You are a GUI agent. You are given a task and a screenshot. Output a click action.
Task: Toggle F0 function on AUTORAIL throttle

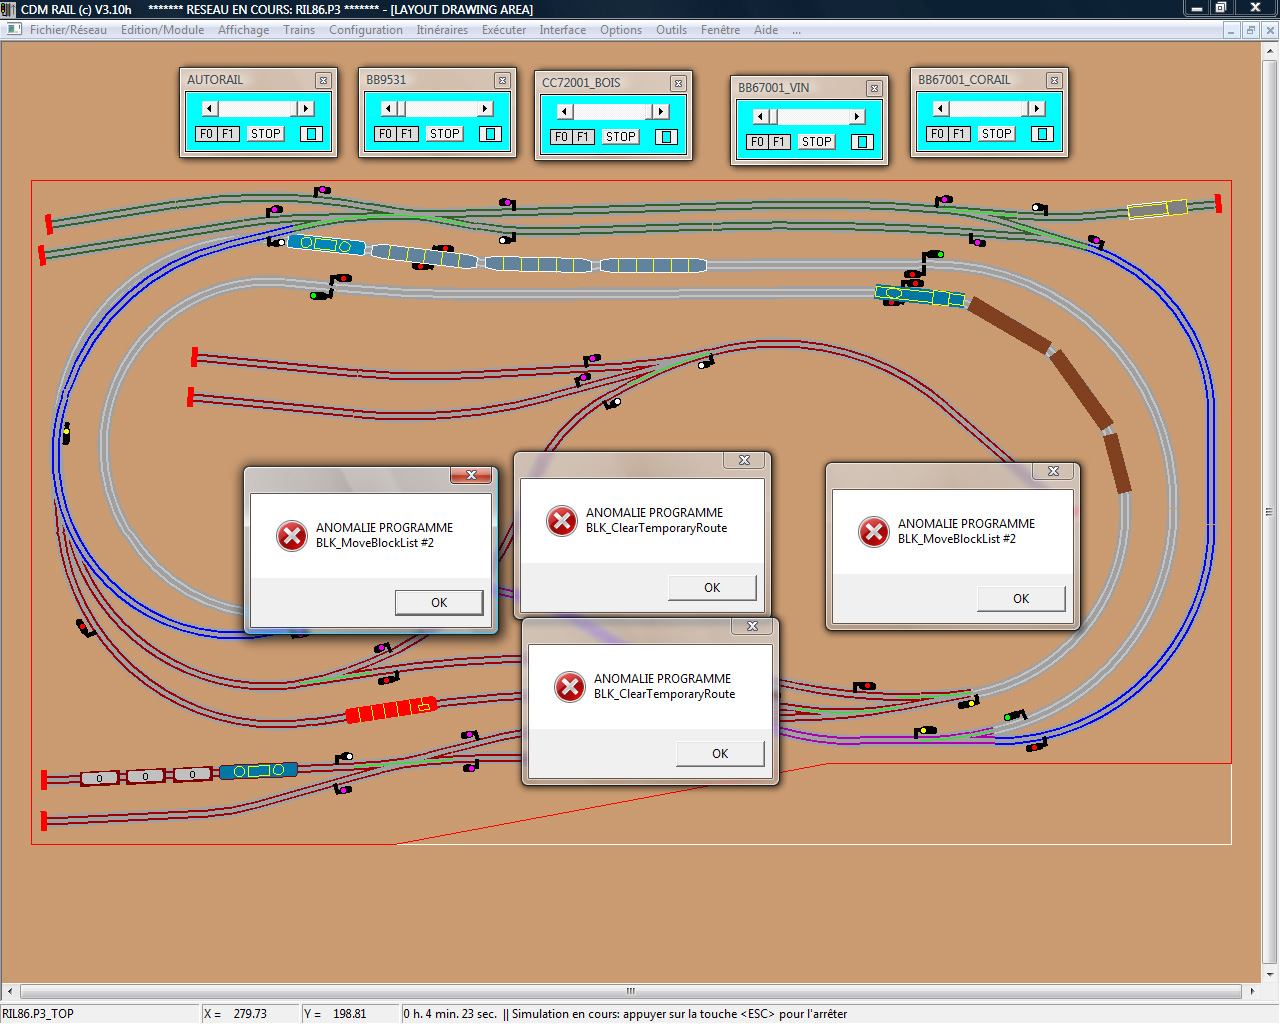tap(206, 134)
